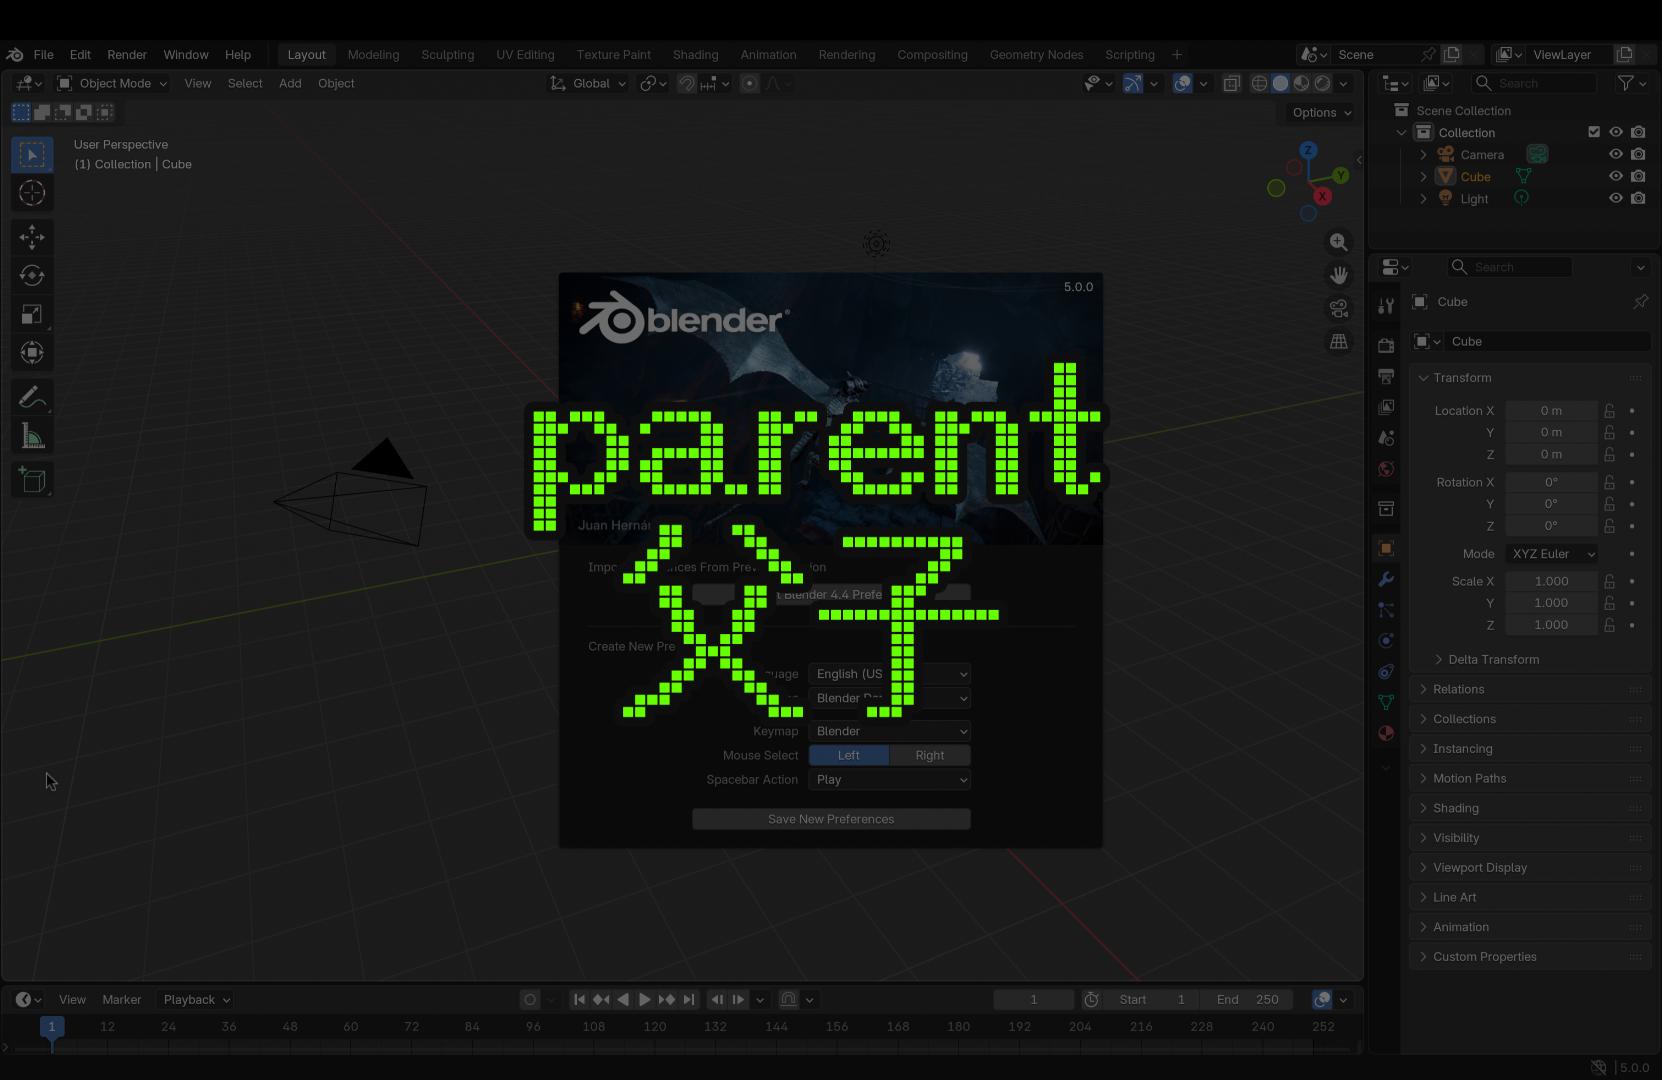Open the Keymap dropdown in splash
This screenshot has height=1080, width=1662.
pos(890,731)
